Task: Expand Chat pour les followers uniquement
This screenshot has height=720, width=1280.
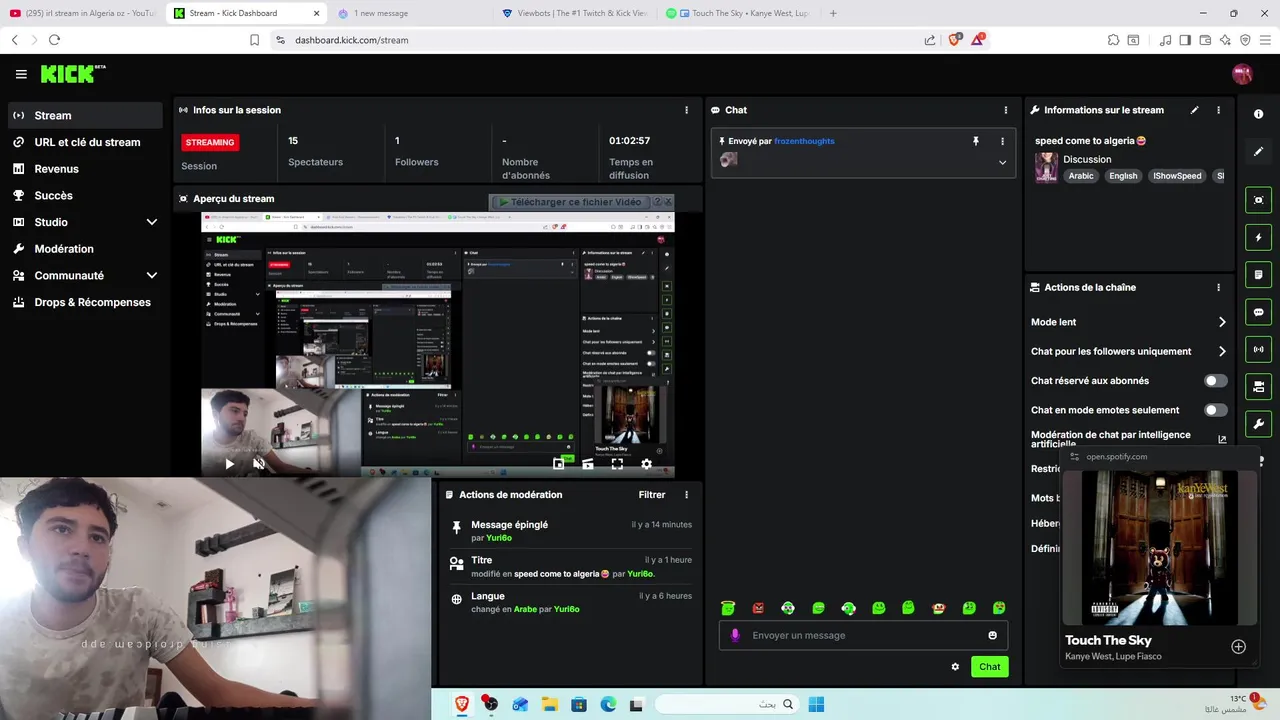Action: tap(1222, 351)
